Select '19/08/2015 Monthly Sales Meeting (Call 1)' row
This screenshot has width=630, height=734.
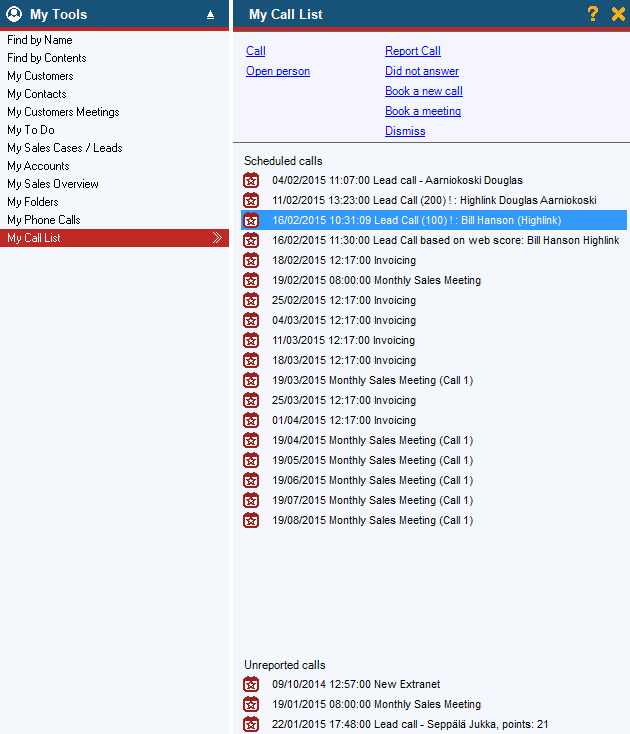coord(373,521)
